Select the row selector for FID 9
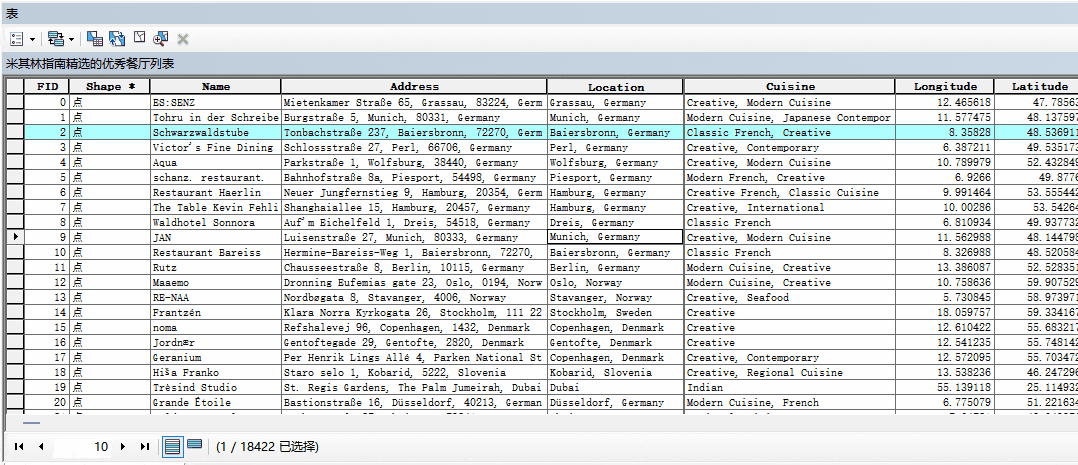This screenshot has width=1078, height=465. pos(15,237)
